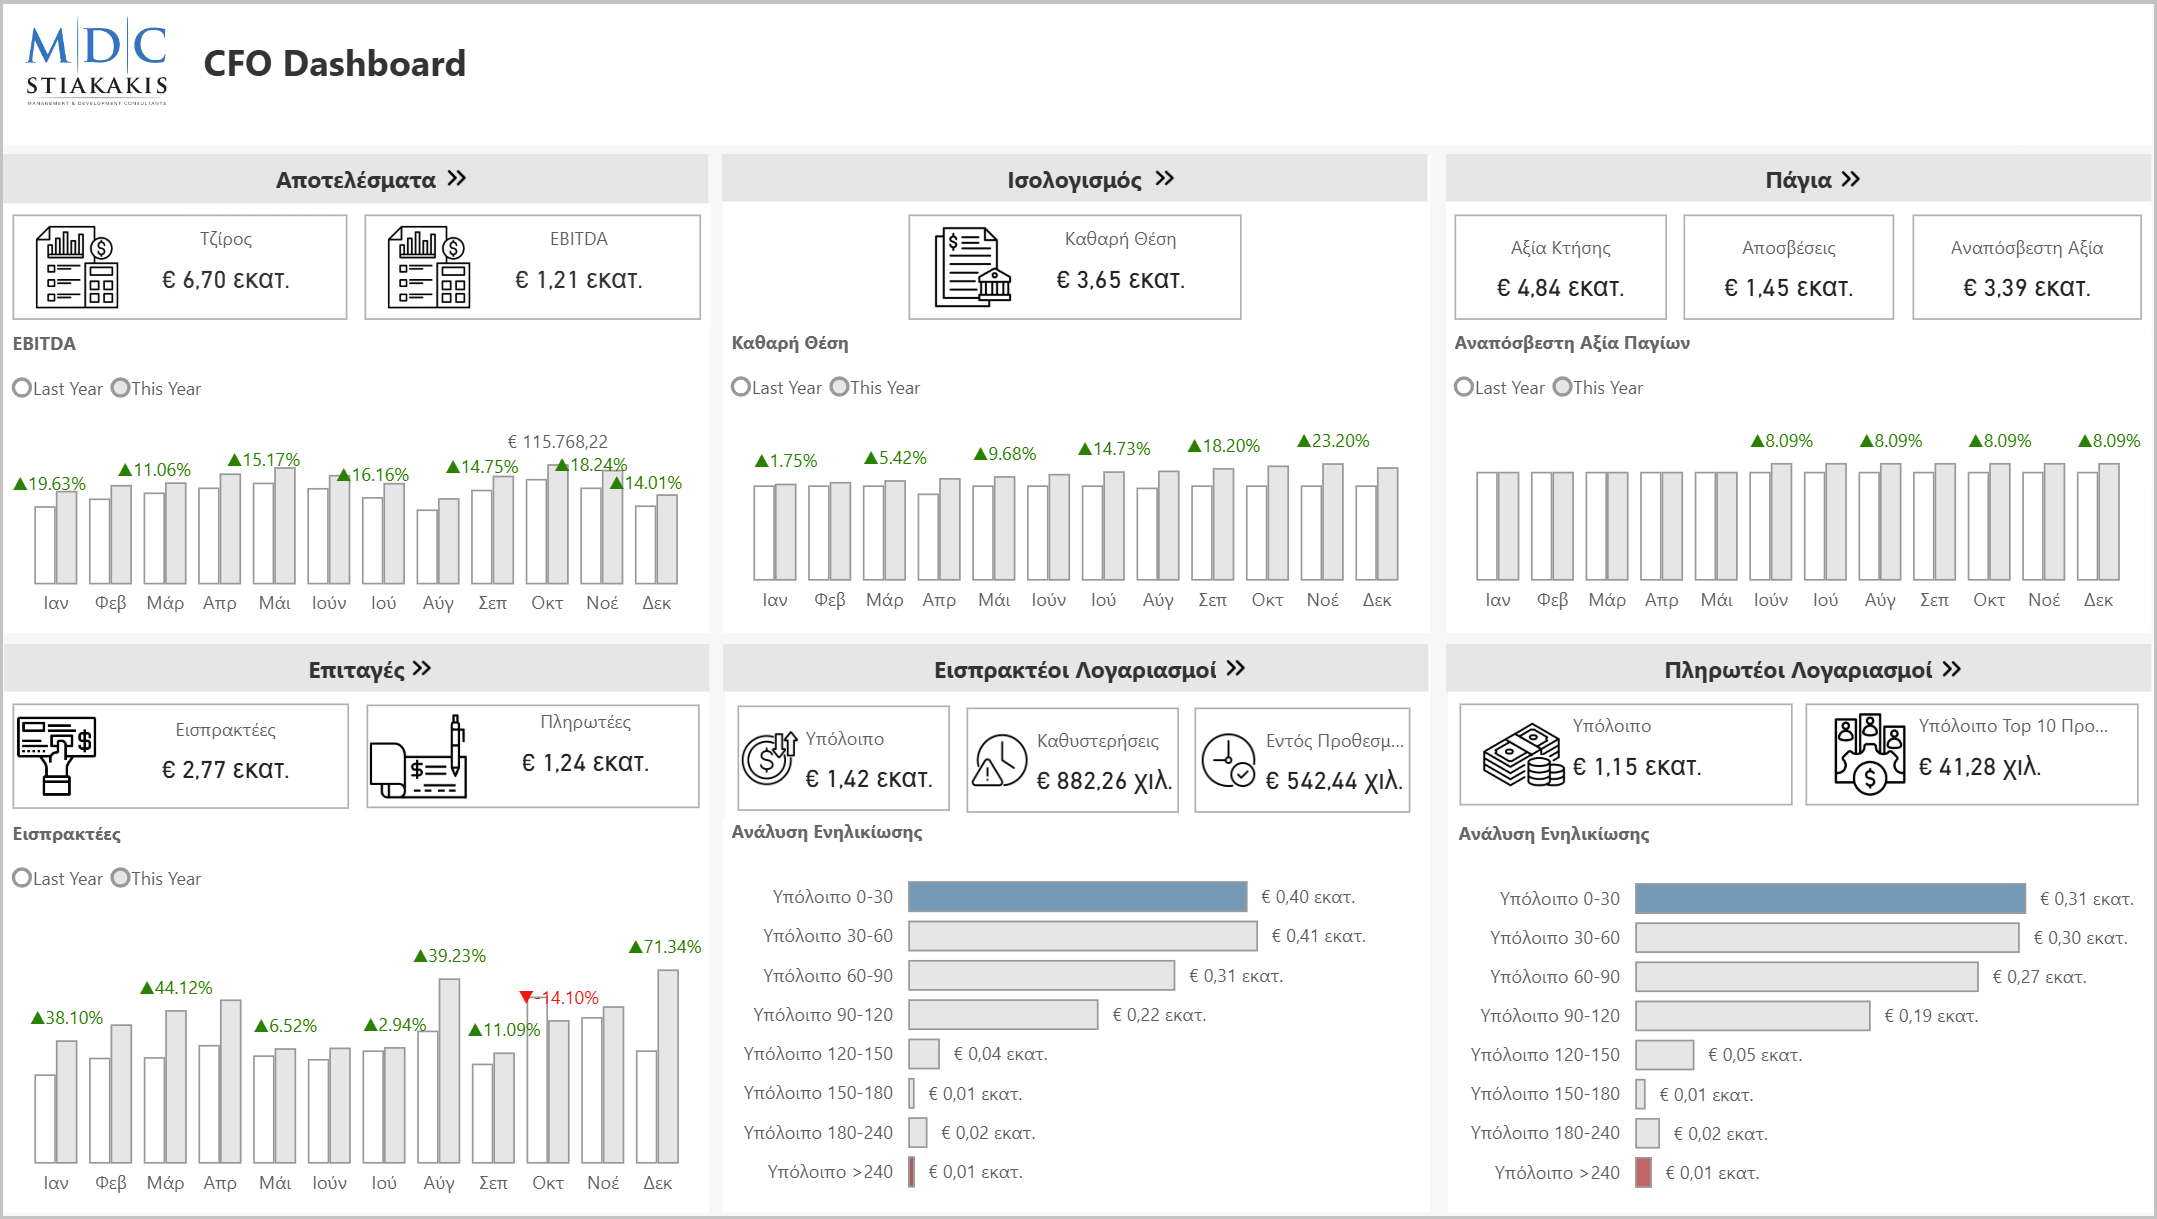Image resolution: width=2157 pixels, height=1219 pixels.
Task: Click the EBITDA € 1,21 εκατ. card
Action: [532, 267]
